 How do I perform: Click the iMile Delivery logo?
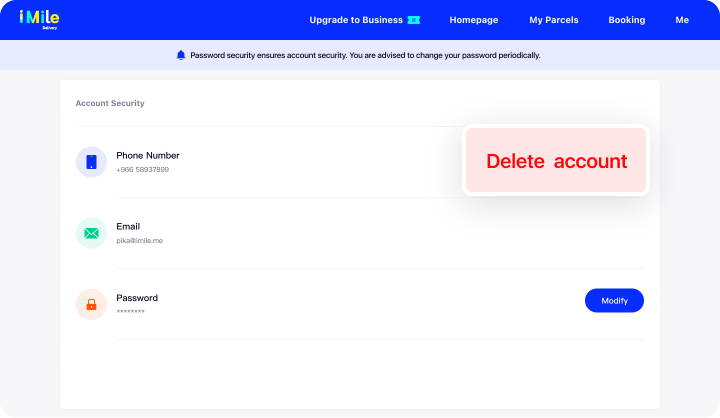coord(39,19)
